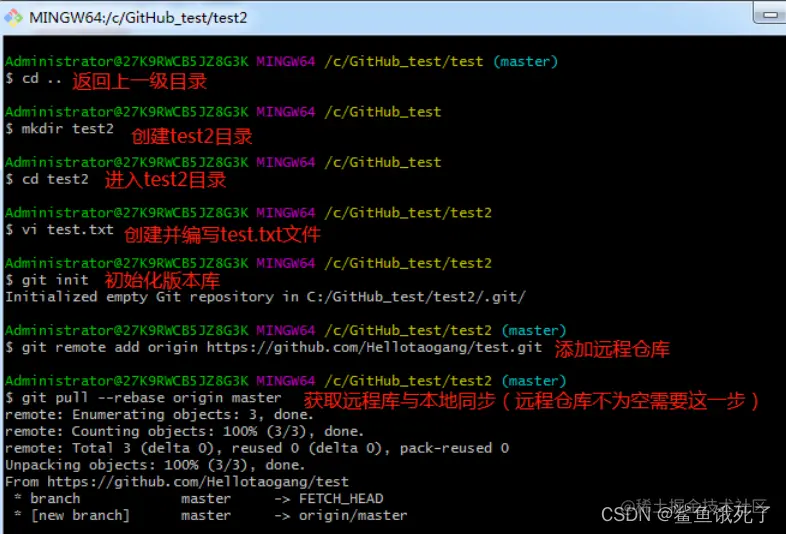Click the 'Unpacking objects: 100% (3/3)' line
This screenshot has width=786, height=534.
(x=155, y=465)
